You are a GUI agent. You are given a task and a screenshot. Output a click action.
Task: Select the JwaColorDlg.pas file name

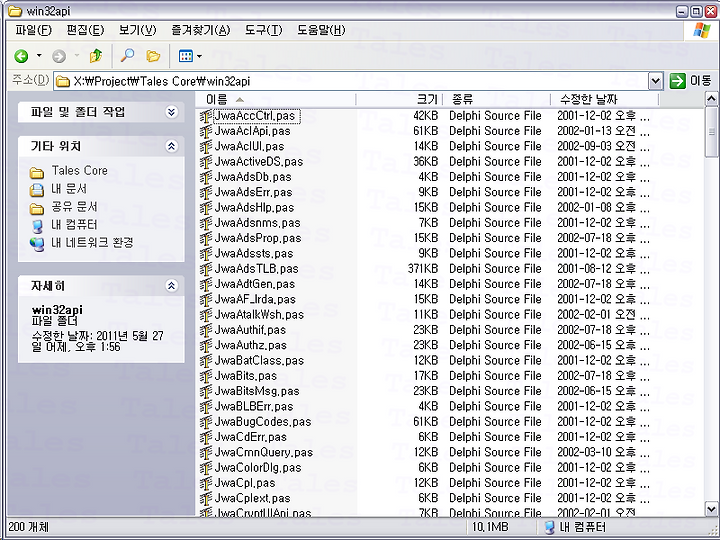[258, 467]
